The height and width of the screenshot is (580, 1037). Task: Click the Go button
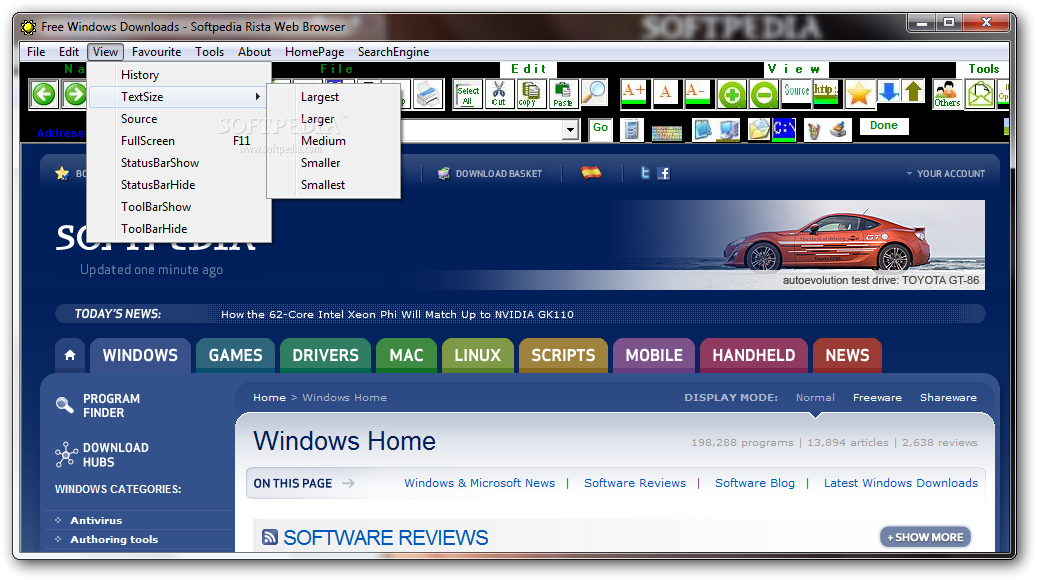601,129
